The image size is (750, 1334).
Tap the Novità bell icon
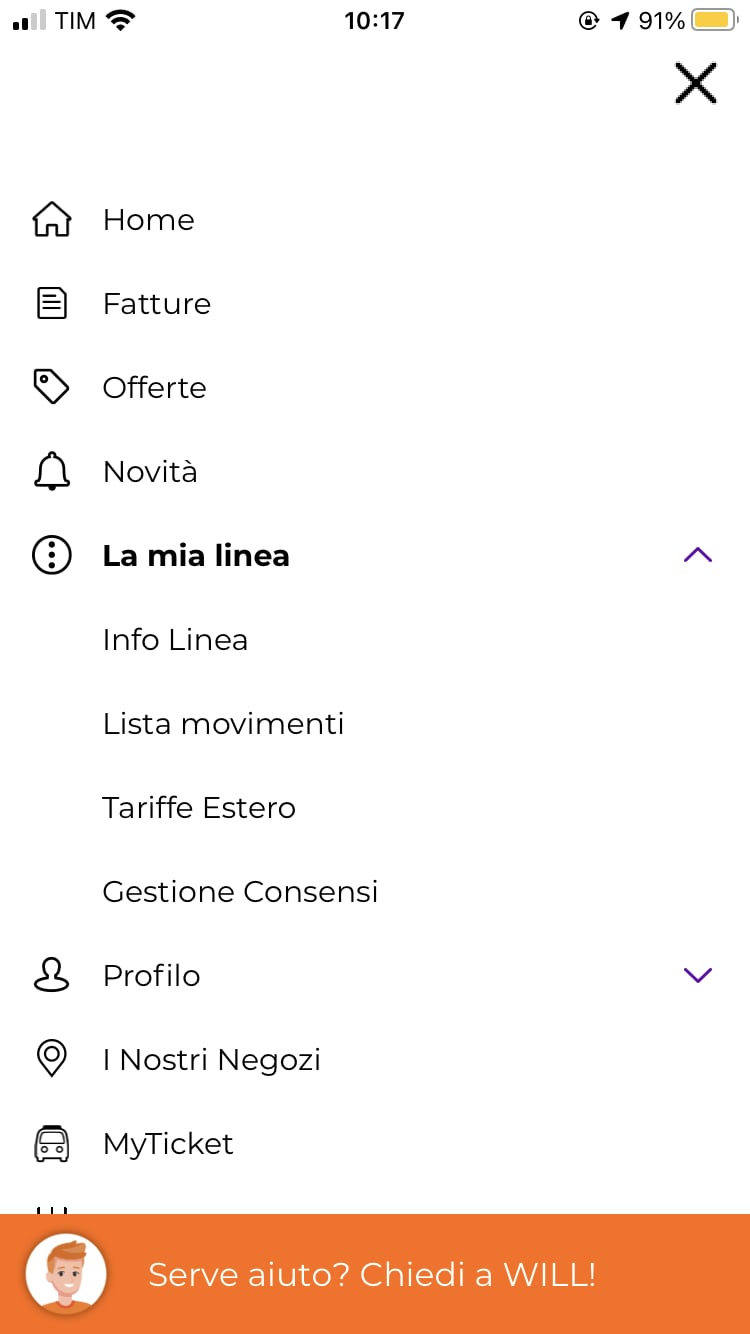52,471
